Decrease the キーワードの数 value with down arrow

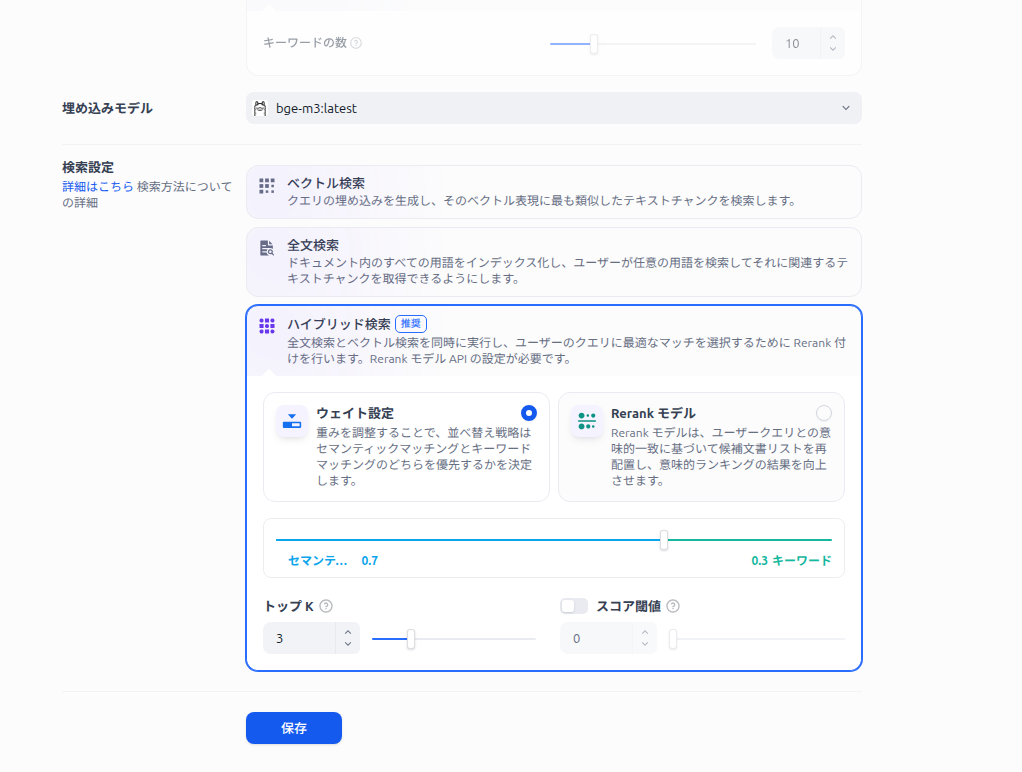832,50
